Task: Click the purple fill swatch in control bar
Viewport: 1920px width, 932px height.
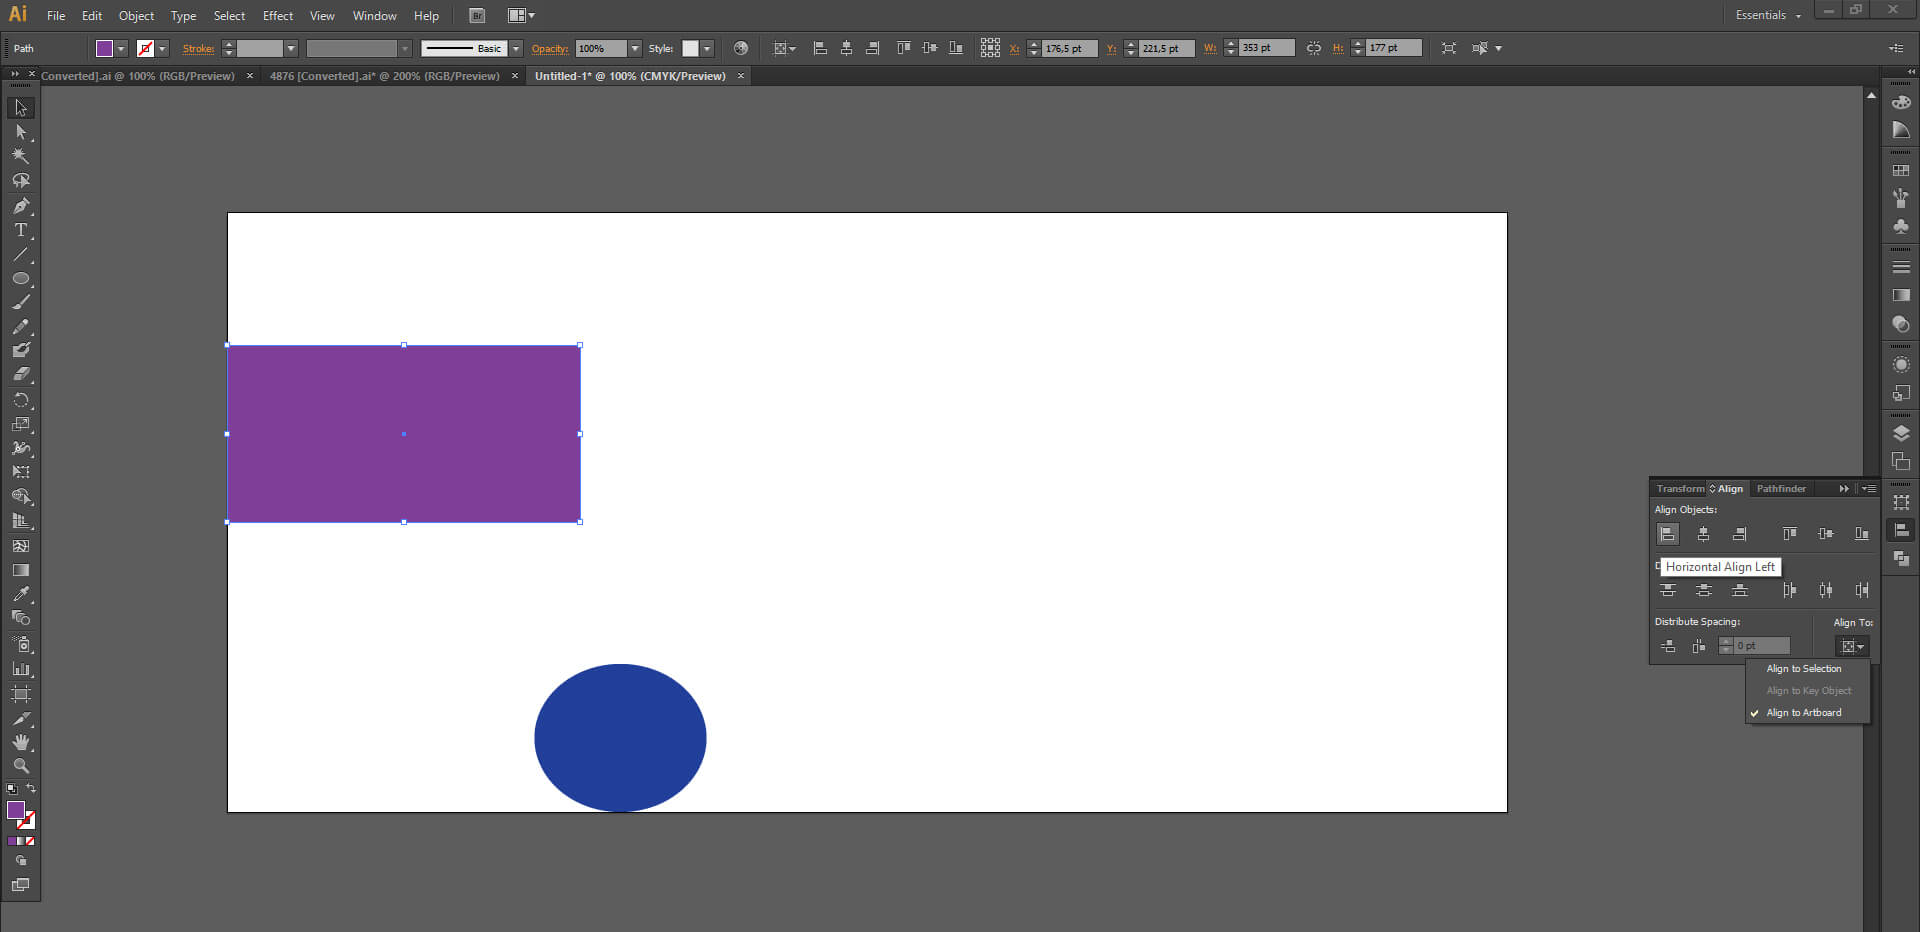Action: [x=104, y=48]
